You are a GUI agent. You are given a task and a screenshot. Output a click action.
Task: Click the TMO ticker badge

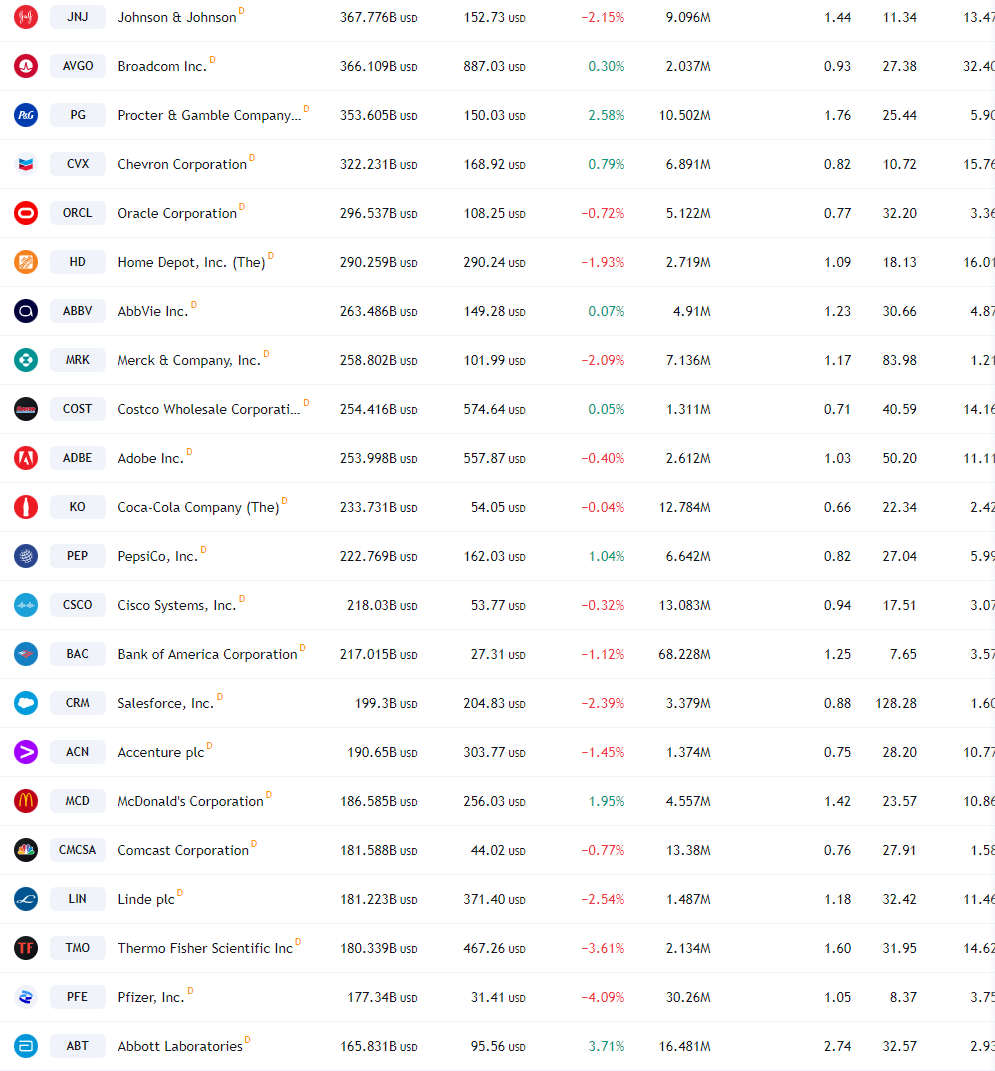click(78, 948)
